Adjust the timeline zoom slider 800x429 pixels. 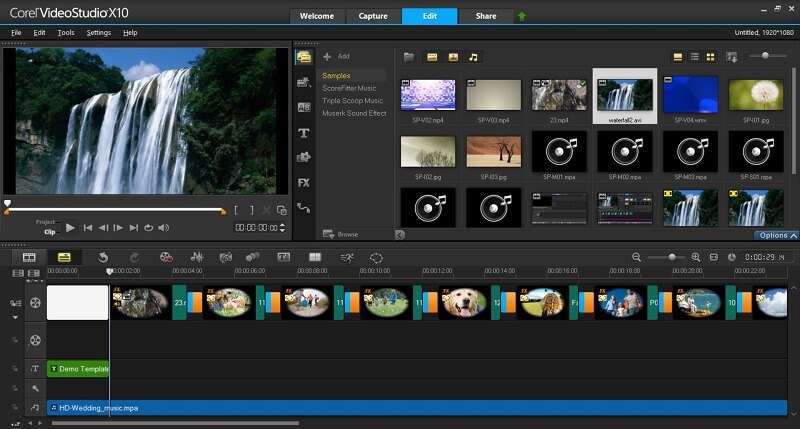pos(666,257)
